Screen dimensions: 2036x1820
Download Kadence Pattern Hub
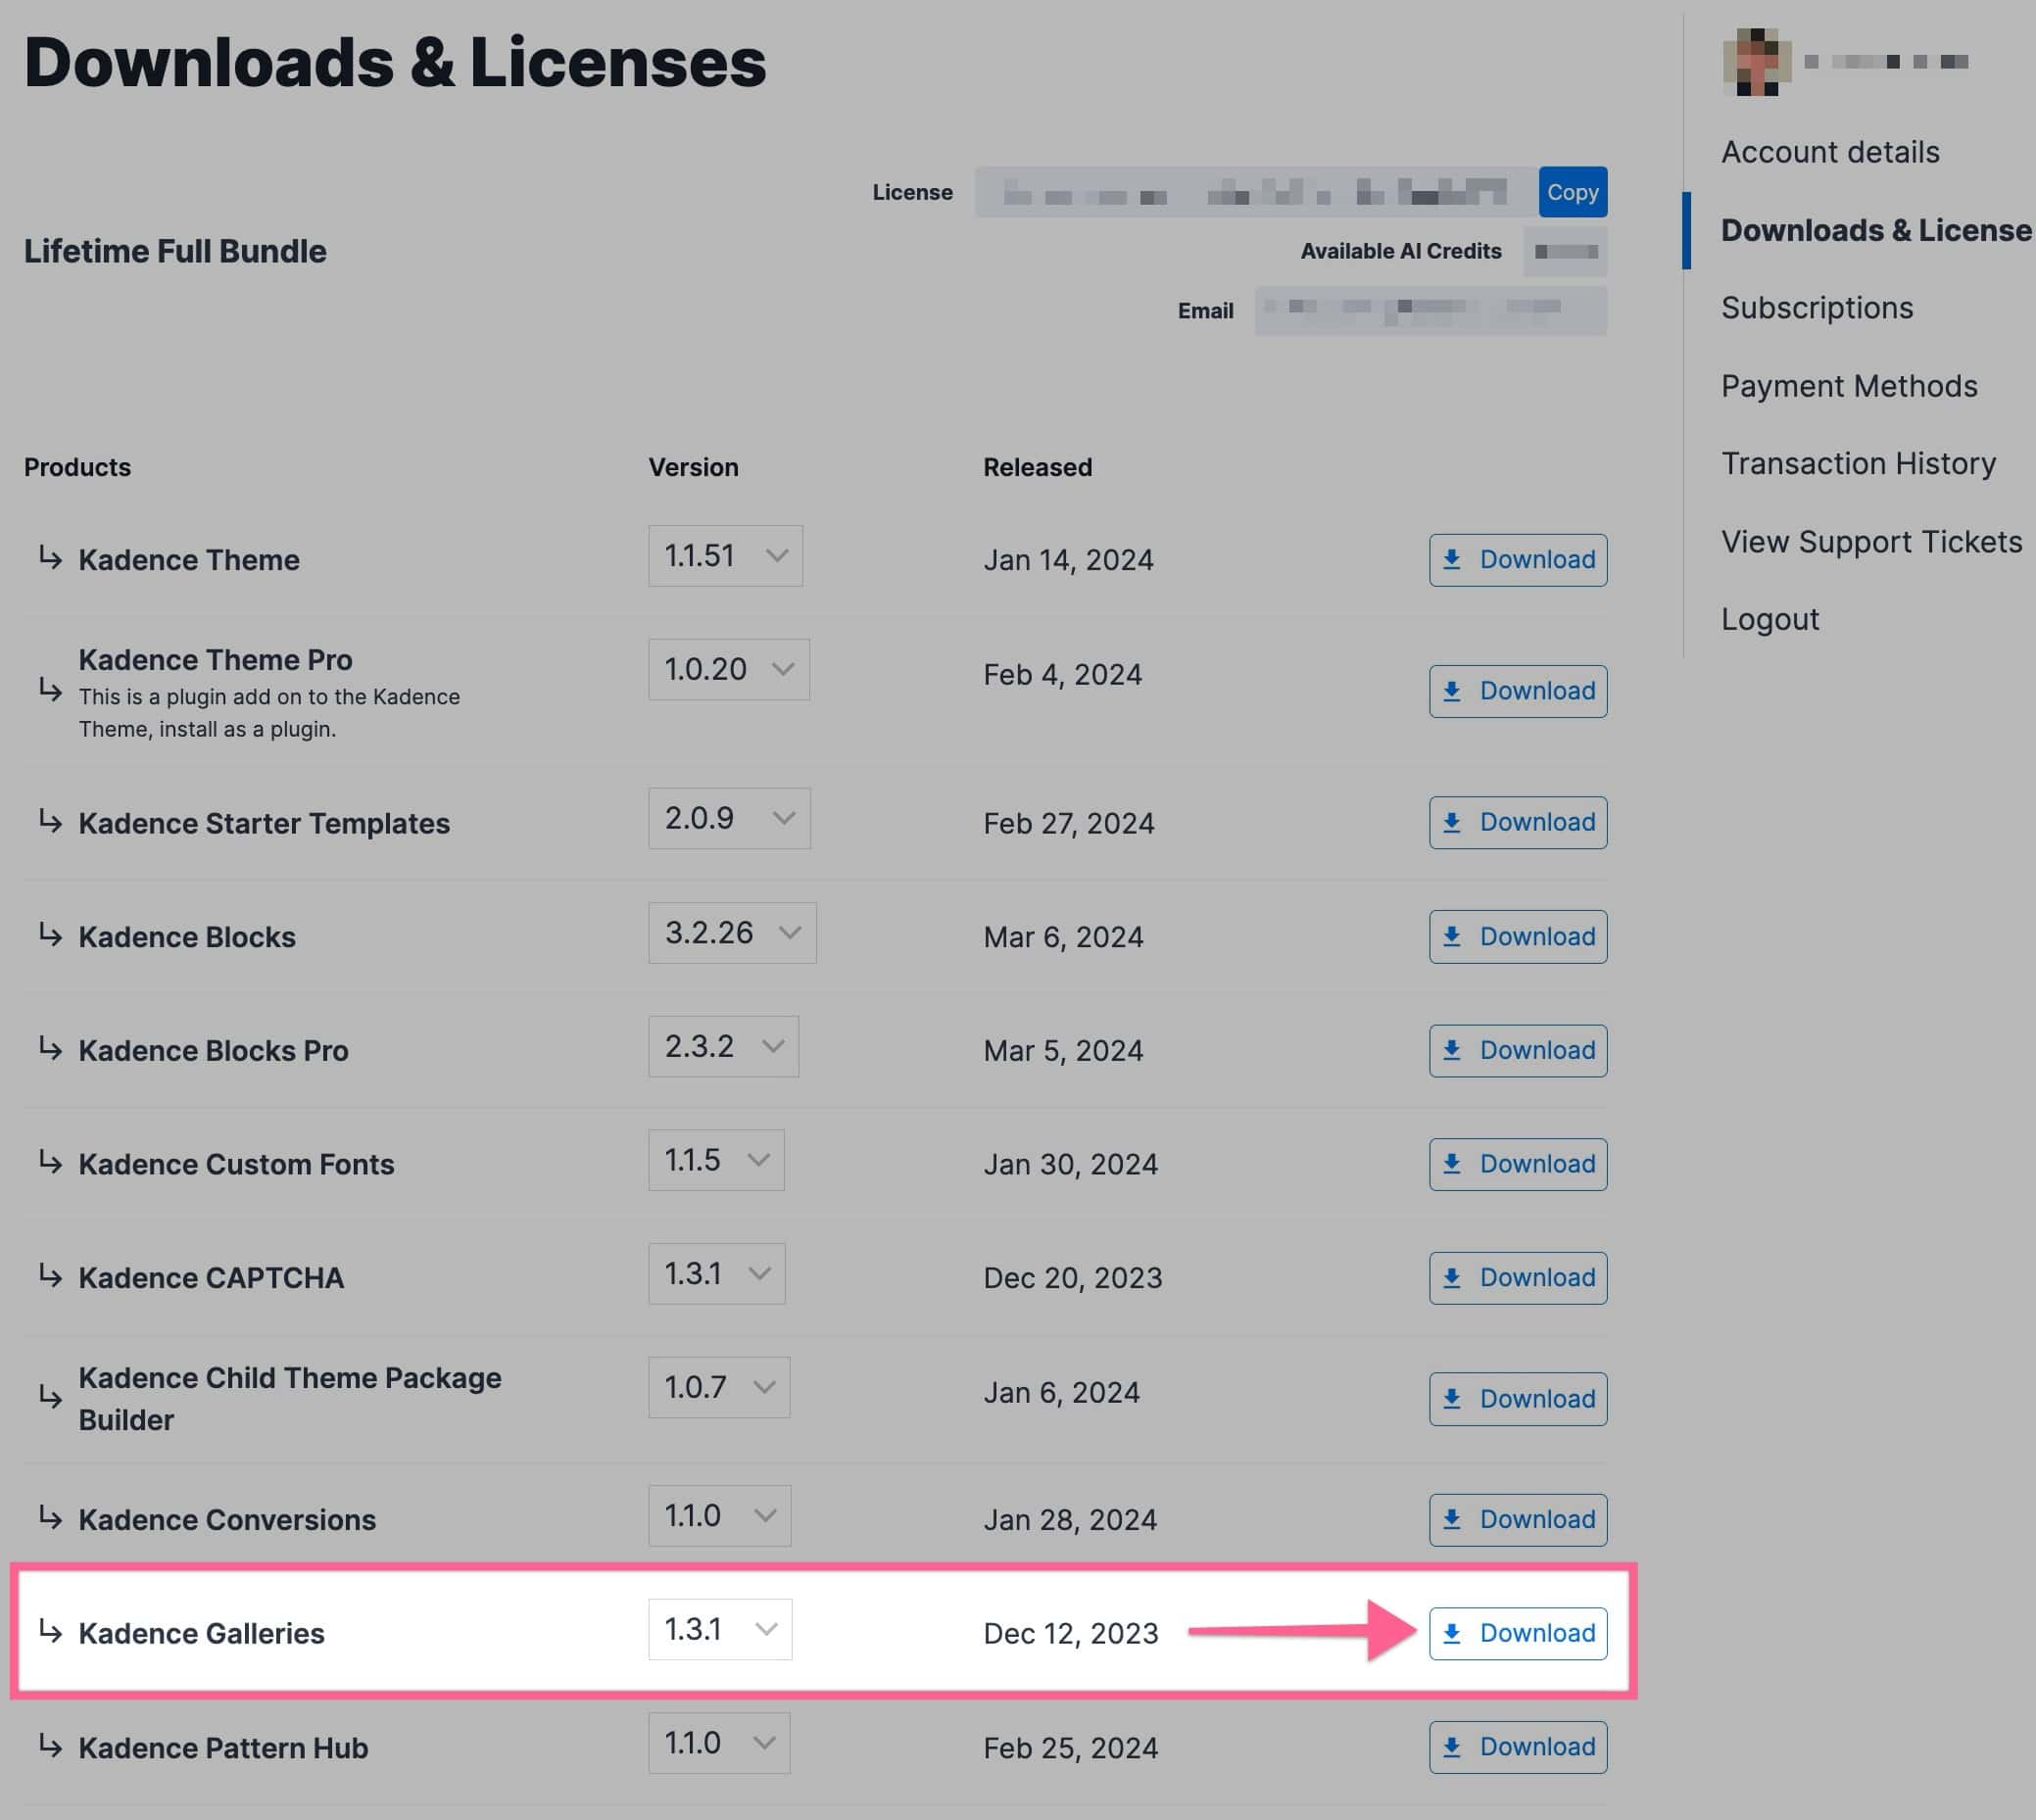[1518, 1747]
